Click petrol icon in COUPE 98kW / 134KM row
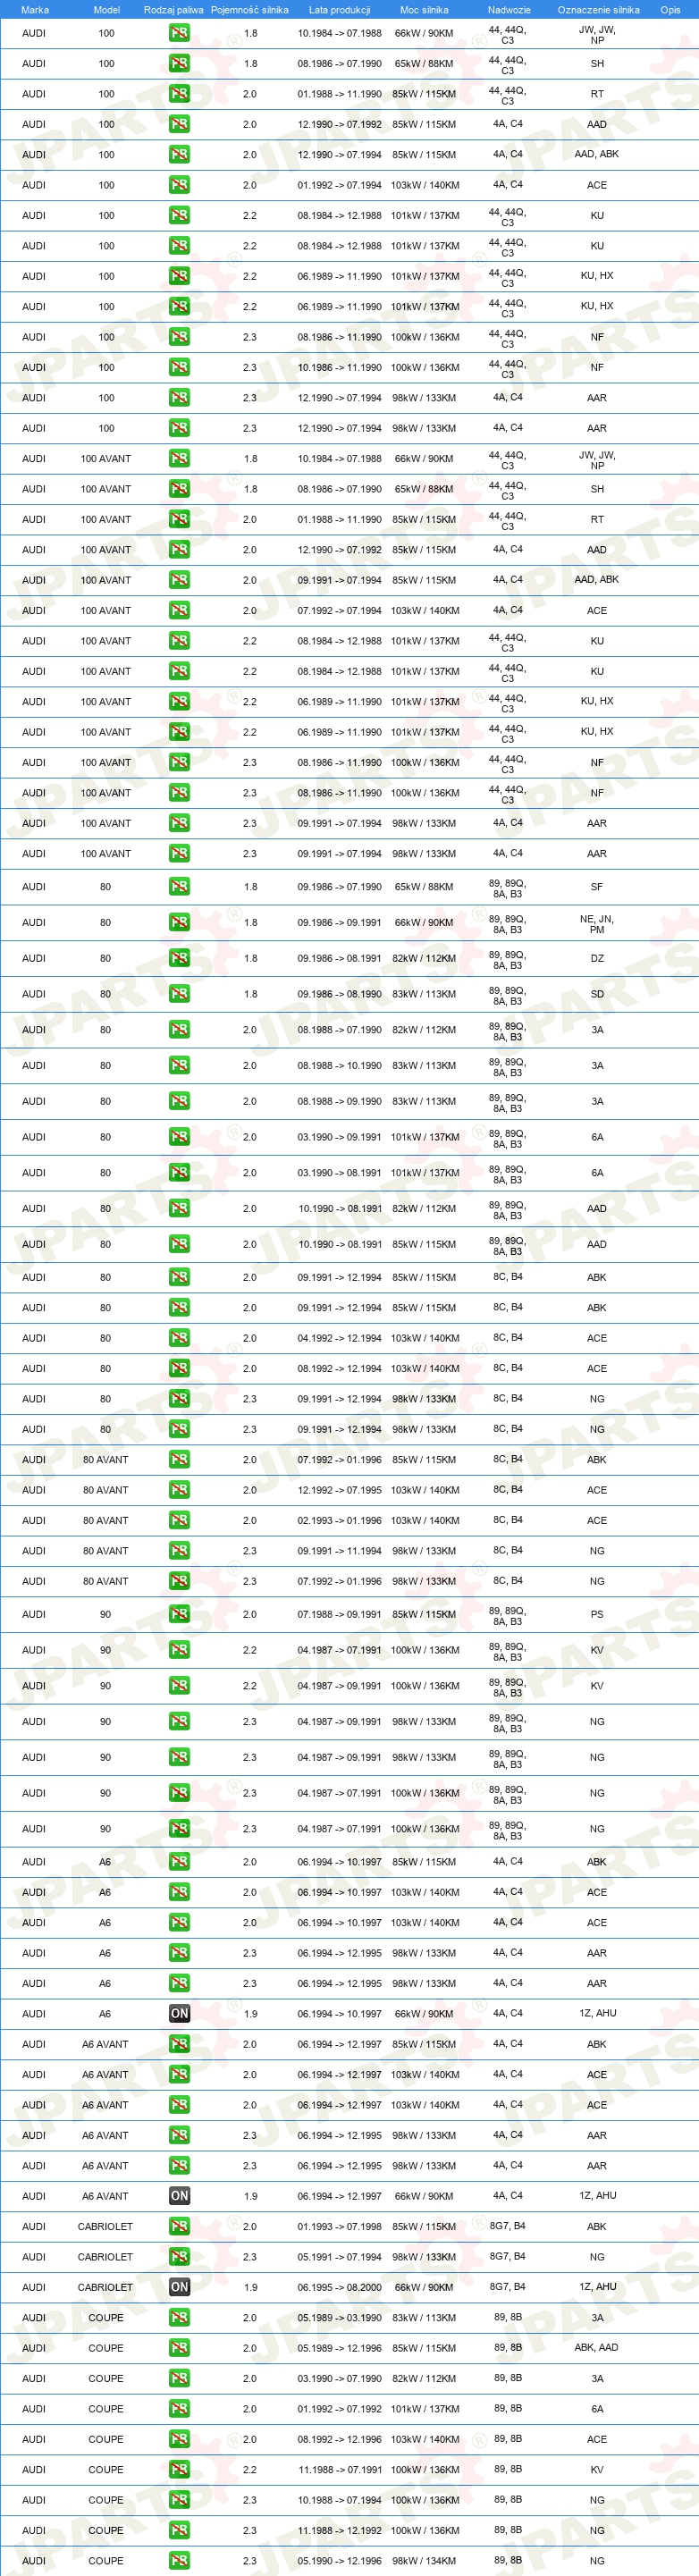Image resolution: width=699 pixels, height=2576 pixels. pos(179,2561)
